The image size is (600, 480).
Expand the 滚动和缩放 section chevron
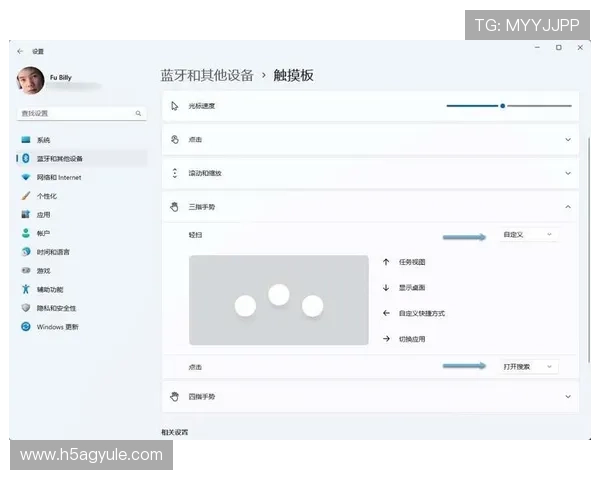[568, 173]
